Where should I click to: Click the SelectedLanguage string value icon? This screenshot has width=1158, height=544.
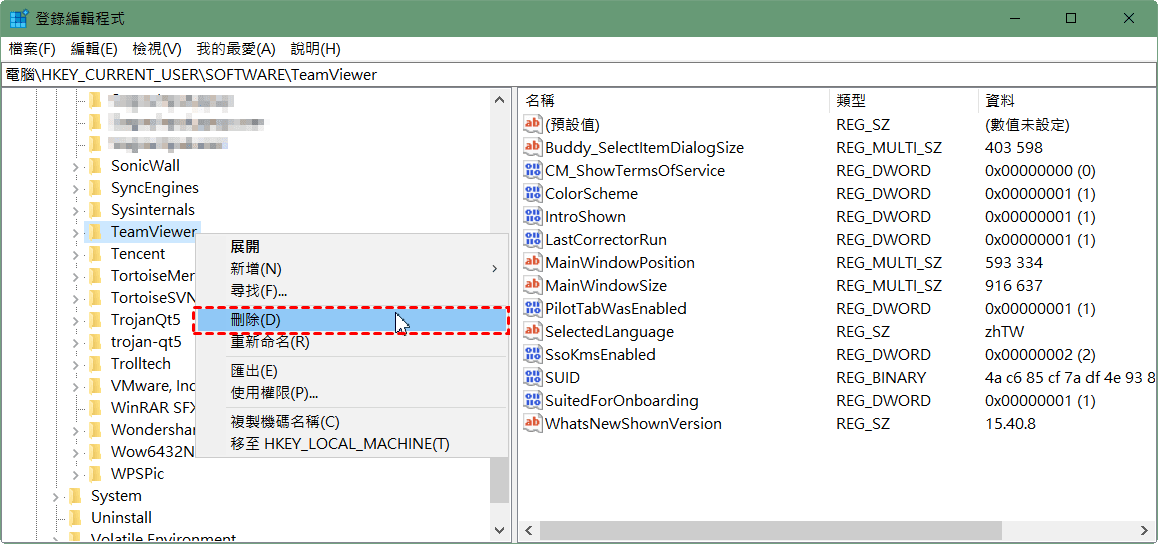tap(532, 332)
